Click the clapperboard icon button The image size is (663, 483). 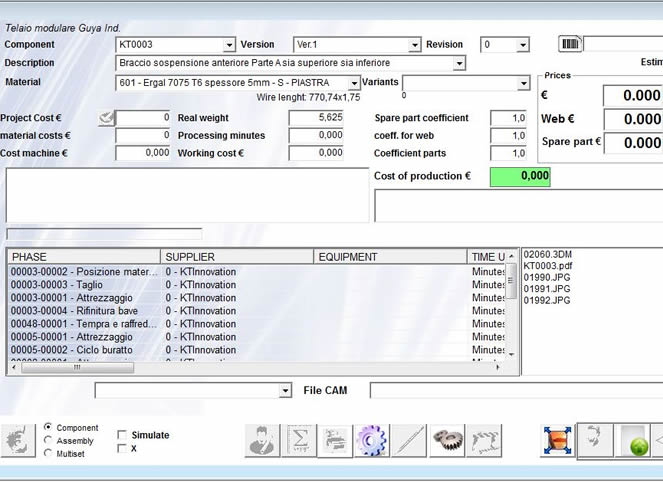coord(485,441)
